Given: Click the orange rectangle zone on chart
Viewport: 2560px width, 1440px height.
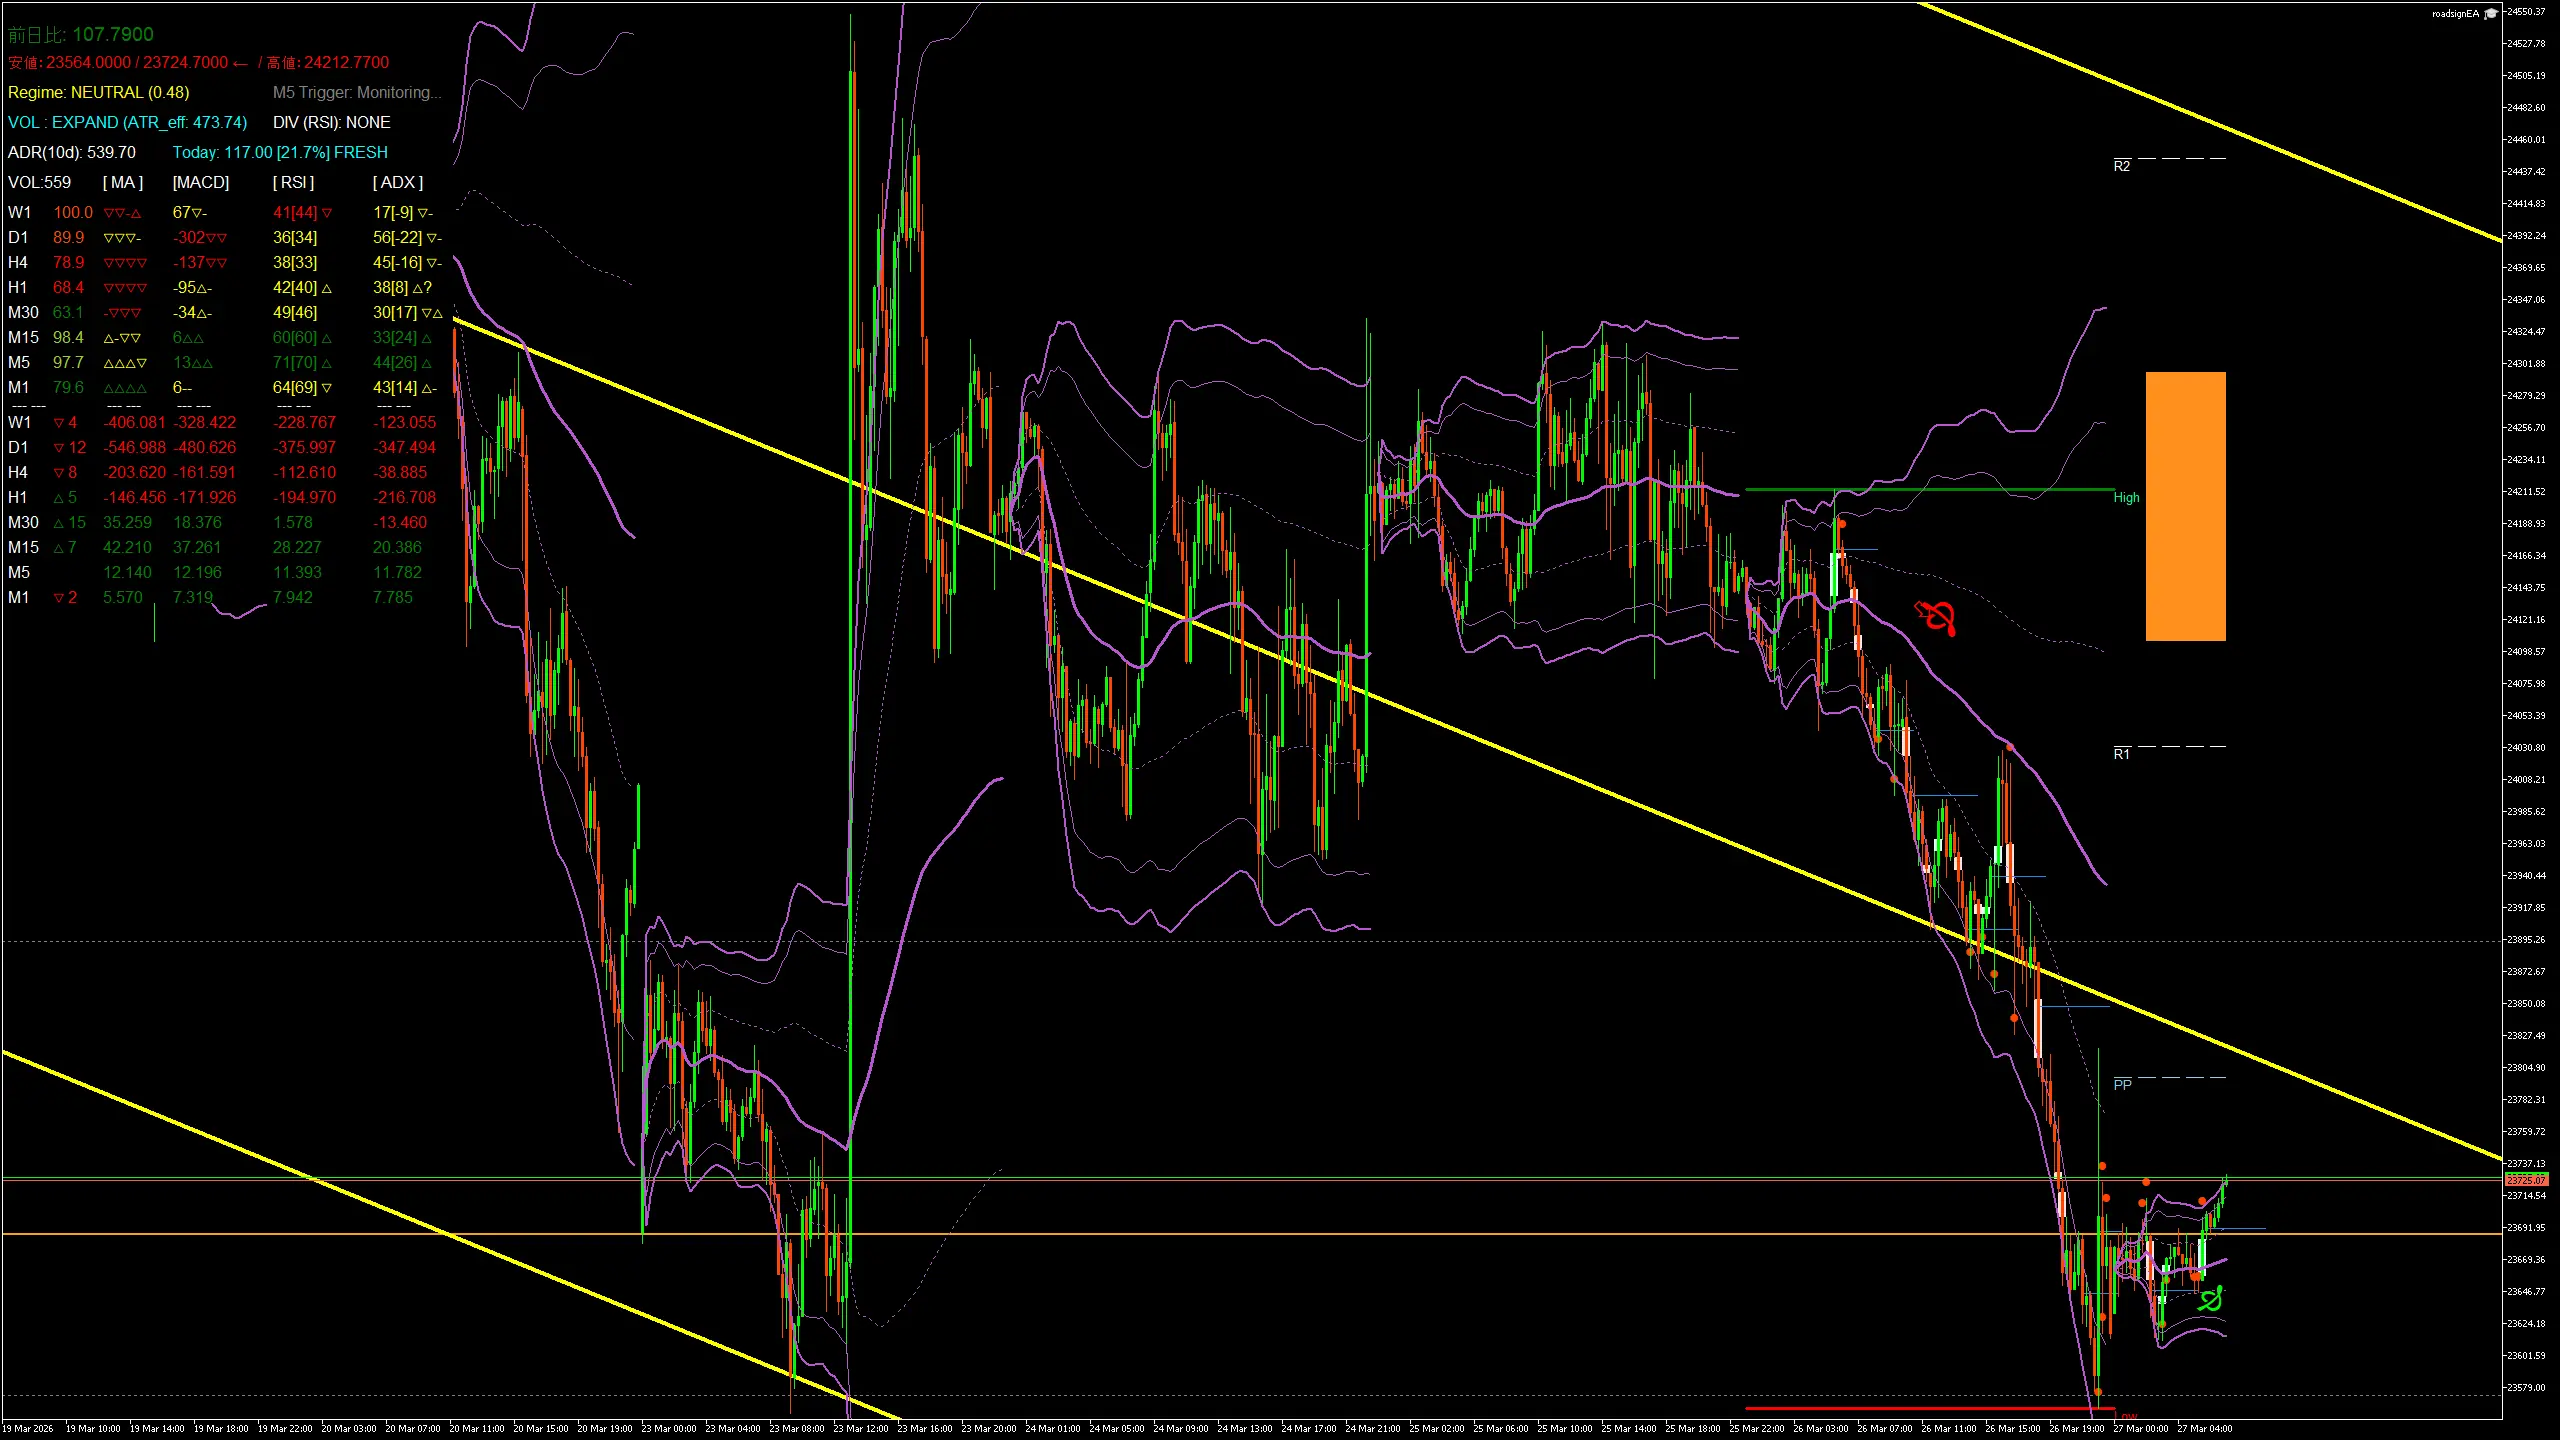Looking at the screenshot, I should 2185,506.
